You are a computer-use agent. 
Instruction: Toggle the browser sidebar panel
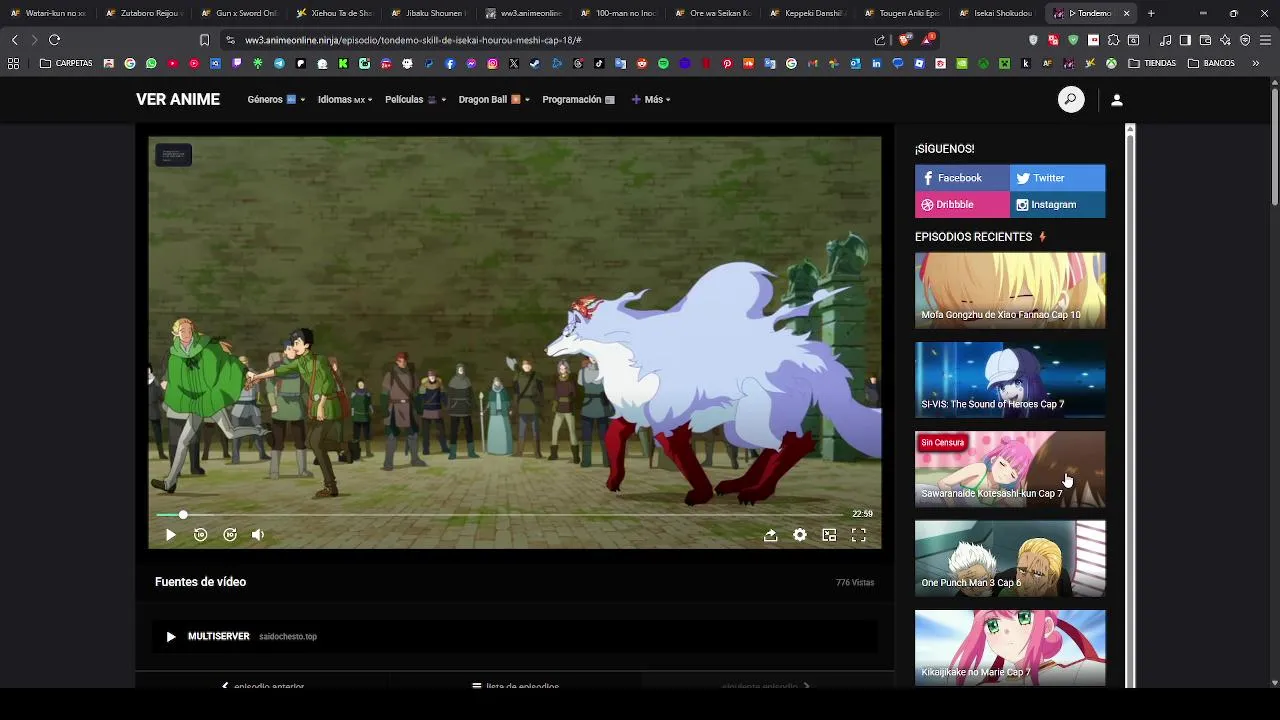(x=1185, y=40)
